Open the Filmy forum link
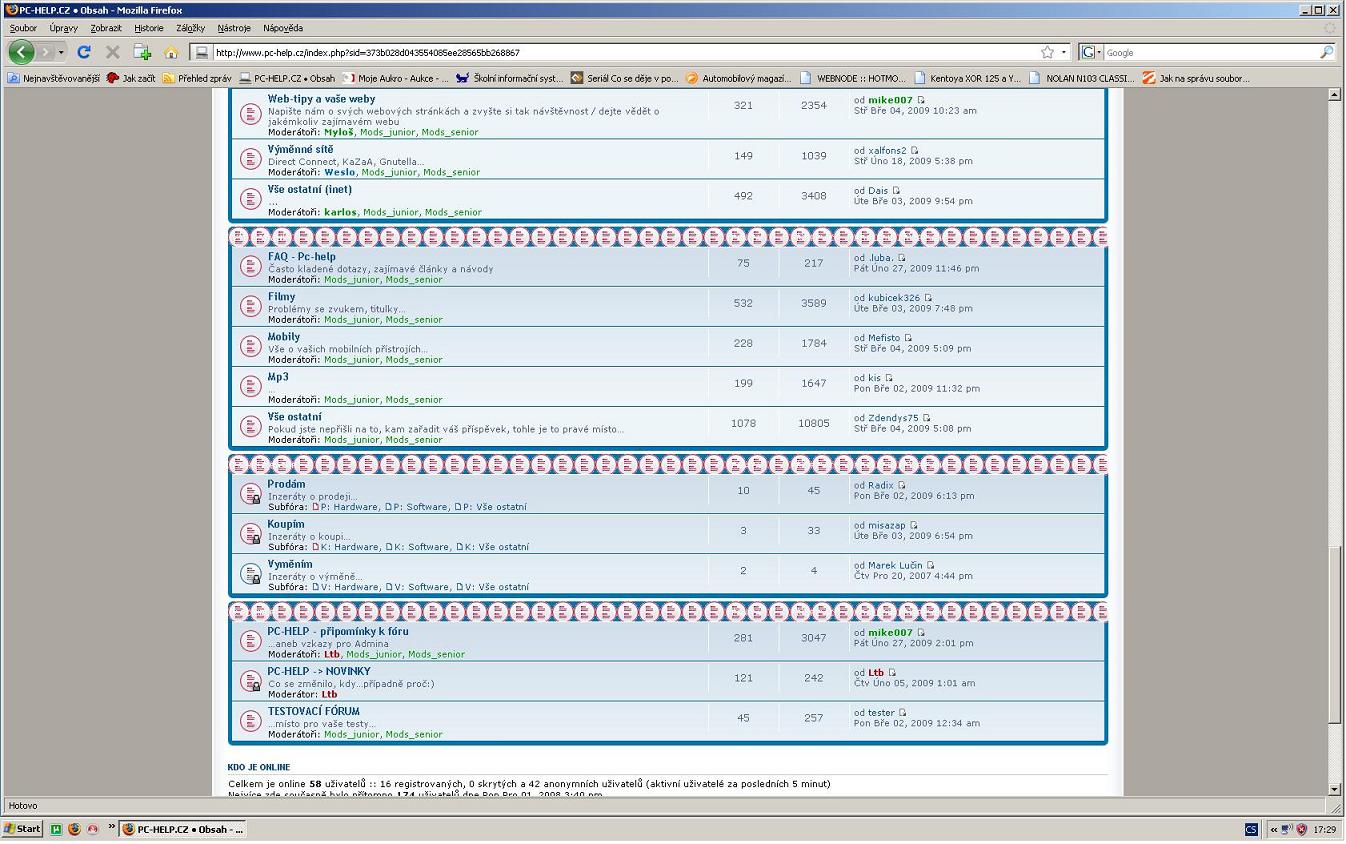 coord(281,297)
